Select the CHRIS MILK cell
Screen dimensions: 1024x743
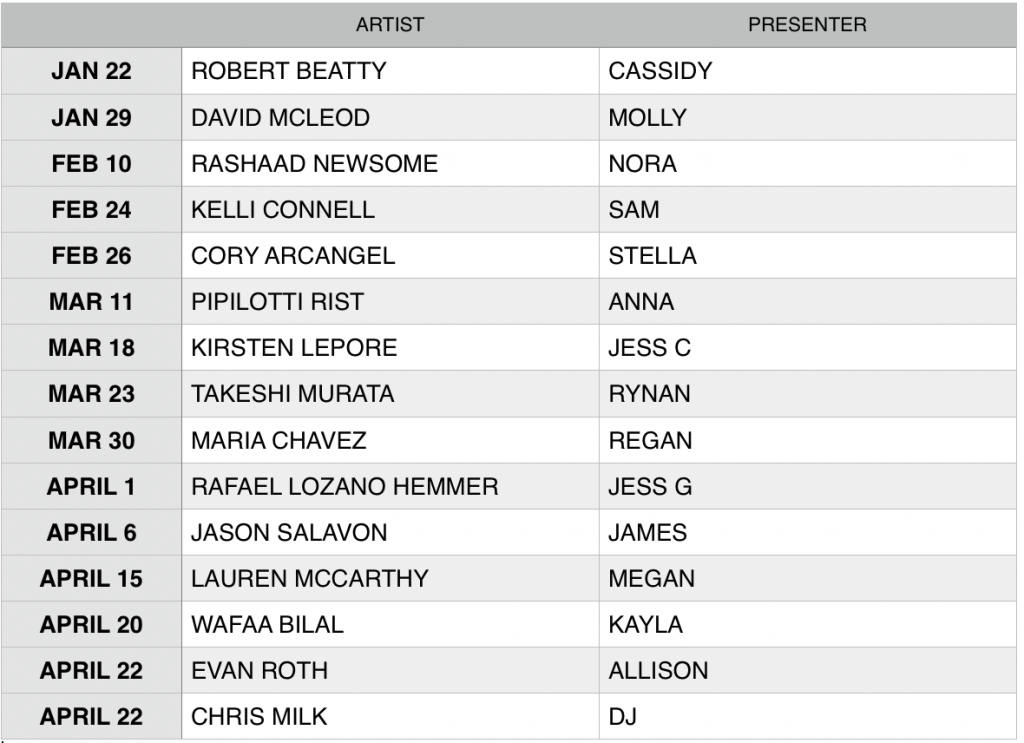(390, 717)
